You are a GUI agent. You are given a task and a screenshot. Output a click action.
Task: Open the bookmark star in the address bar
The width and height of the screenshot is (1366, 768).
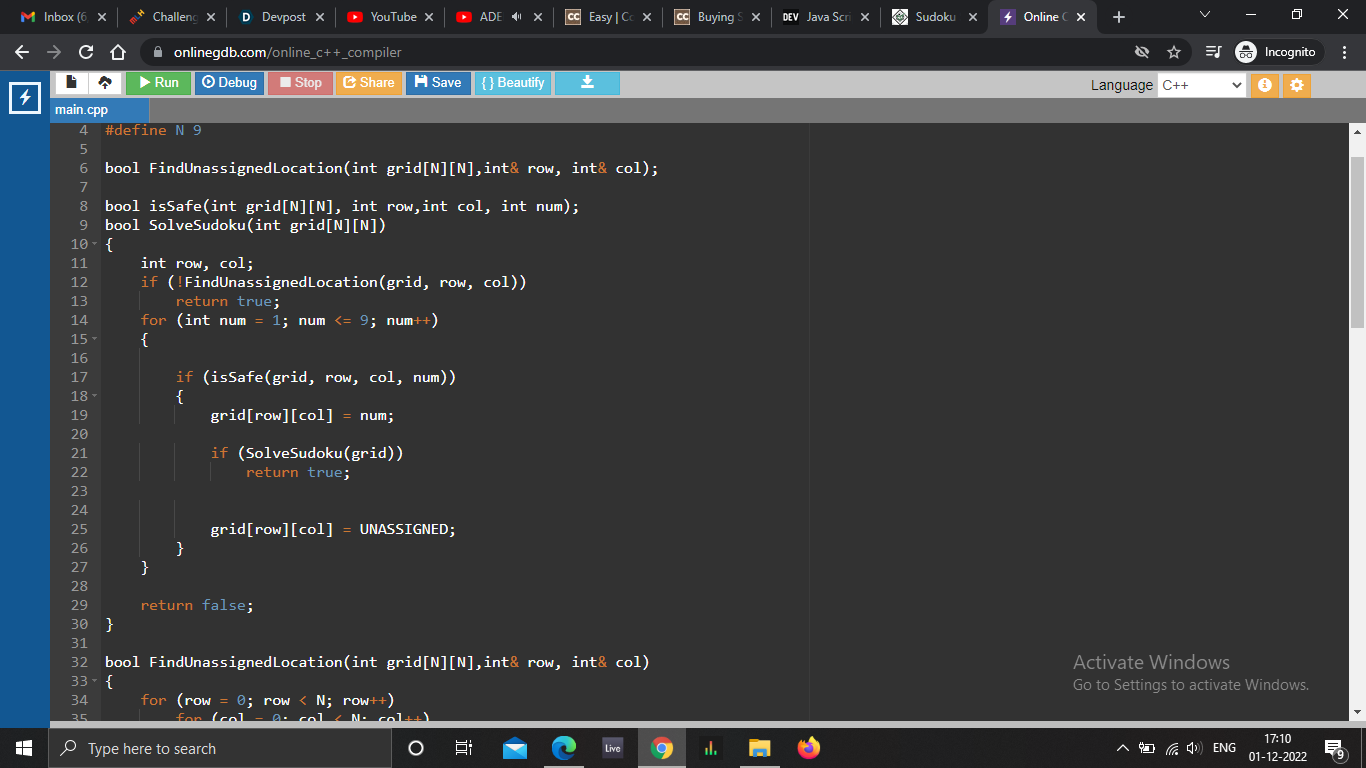(x=1174, y=51)
